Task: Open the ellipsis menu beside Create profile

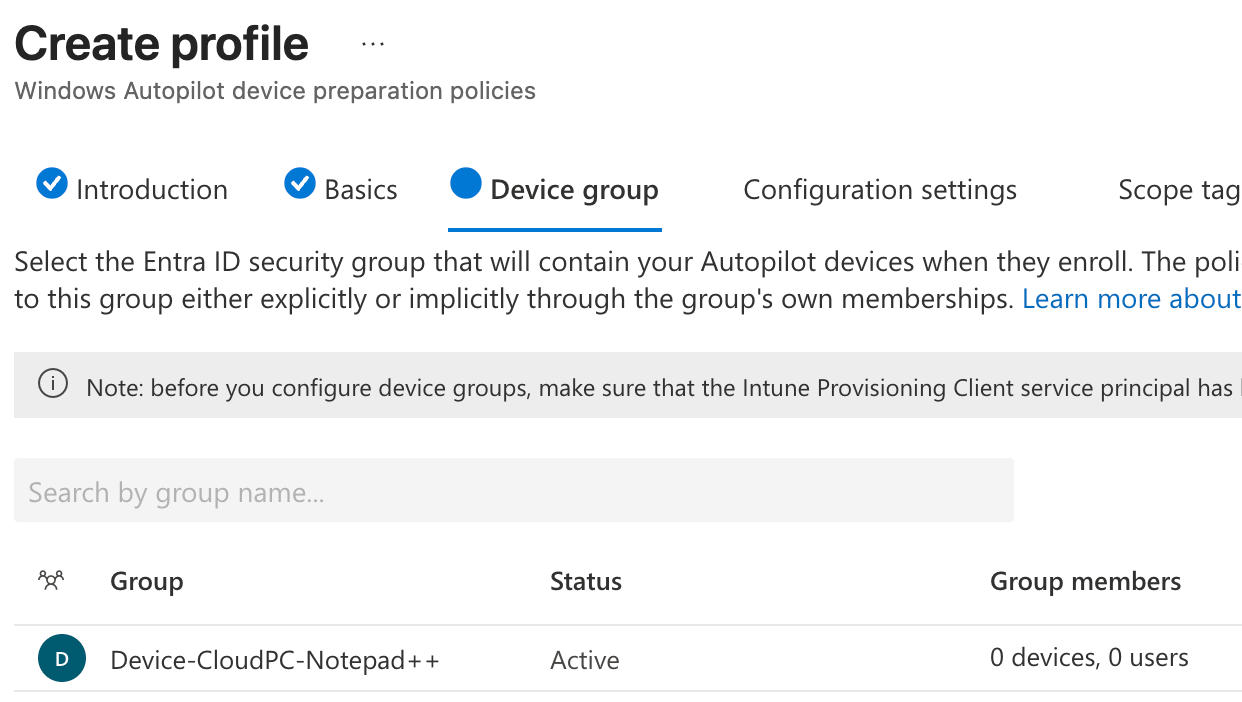Action: [x=373, y=45]
